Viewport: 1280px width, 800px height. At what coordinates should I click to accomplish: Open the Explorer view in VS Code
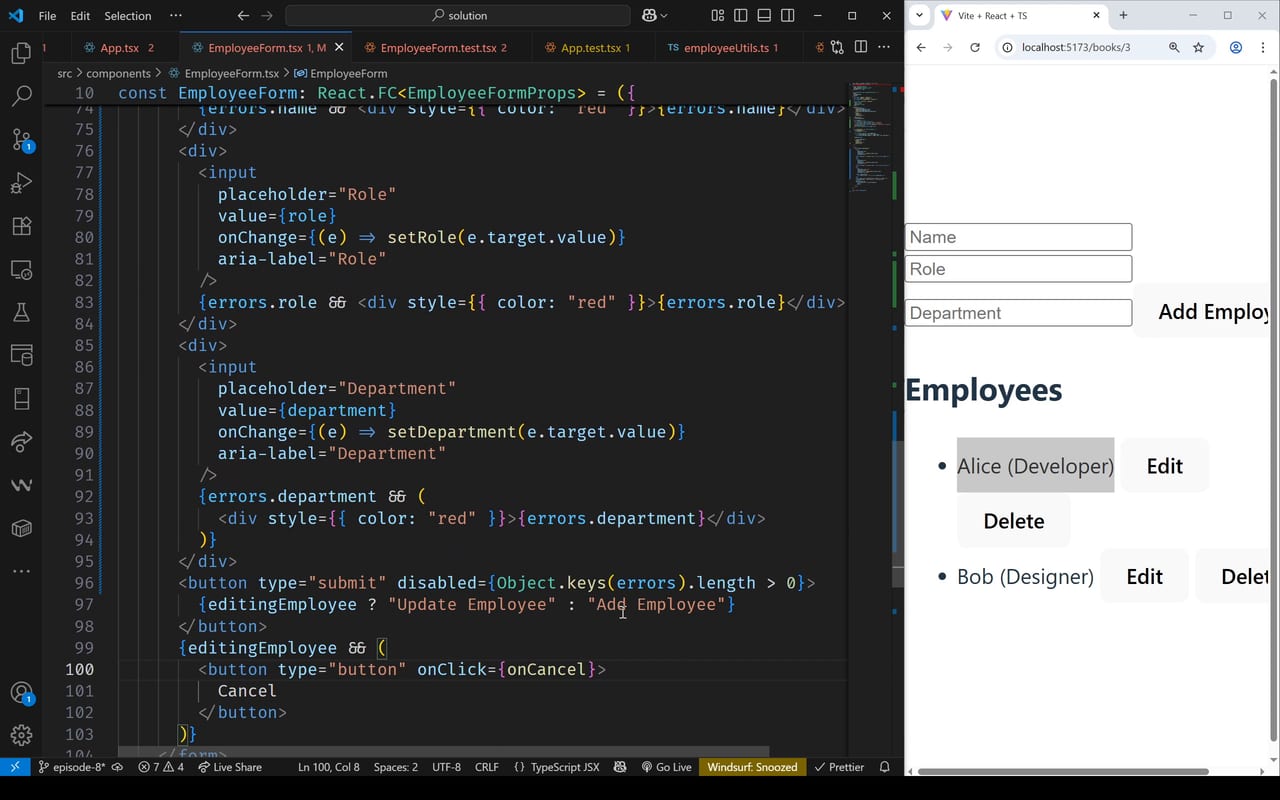pyautogui.click(x=21, y=53)
